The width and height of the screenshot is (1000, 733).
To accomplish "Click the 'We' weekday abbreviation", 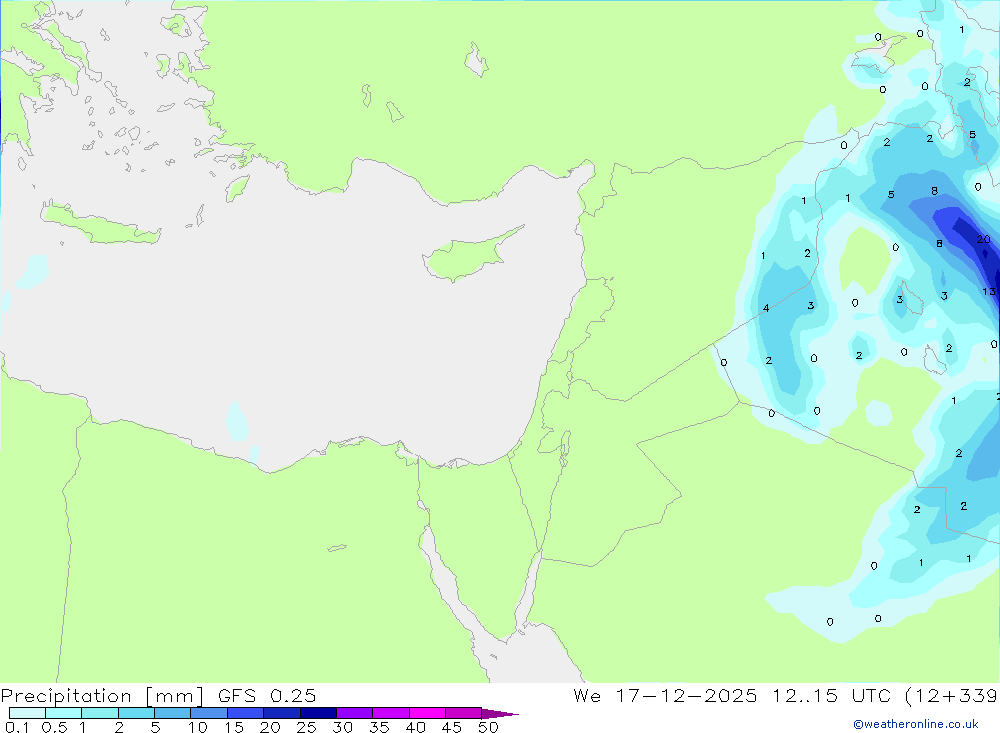I will tap(587, 695).
